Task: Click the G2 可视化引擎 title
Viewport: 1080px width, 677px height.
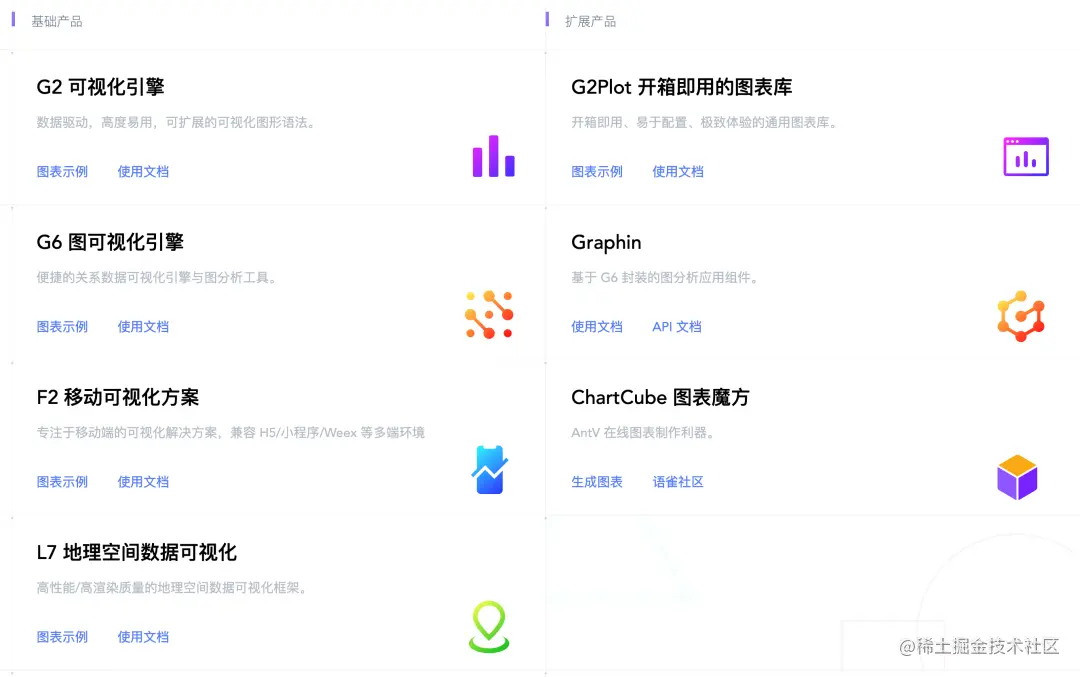Action: coord(101,87)
